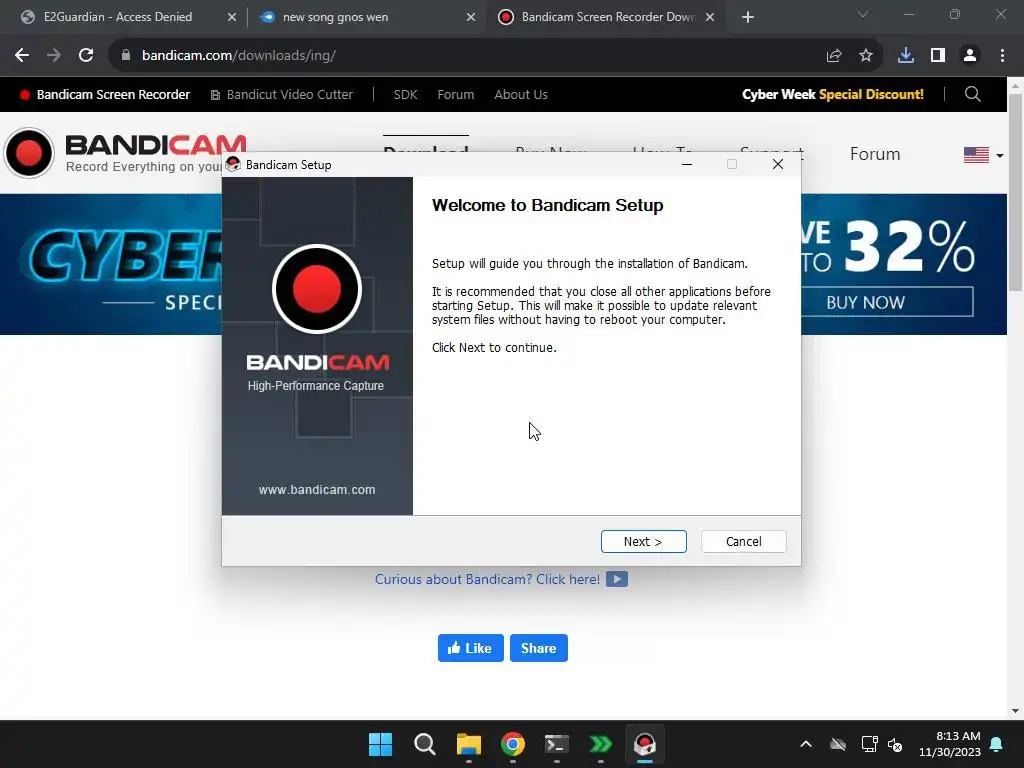
Task: Bookmark this page with star icon
Action: click(865, 56)
